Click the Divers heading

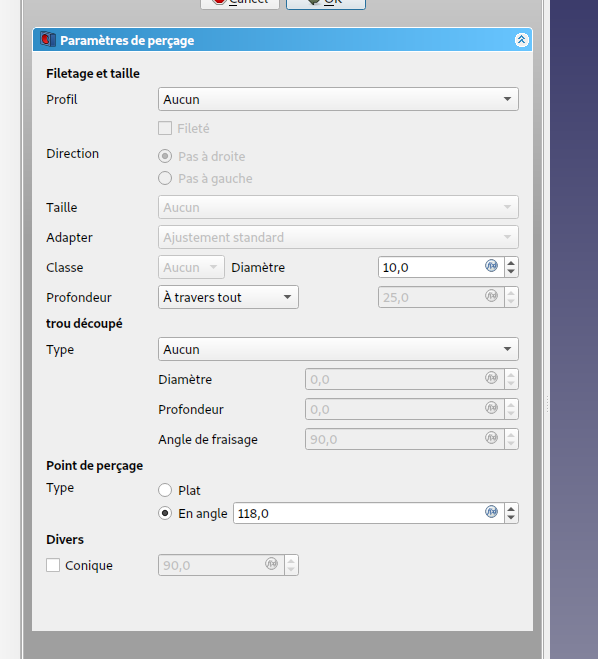65,539
